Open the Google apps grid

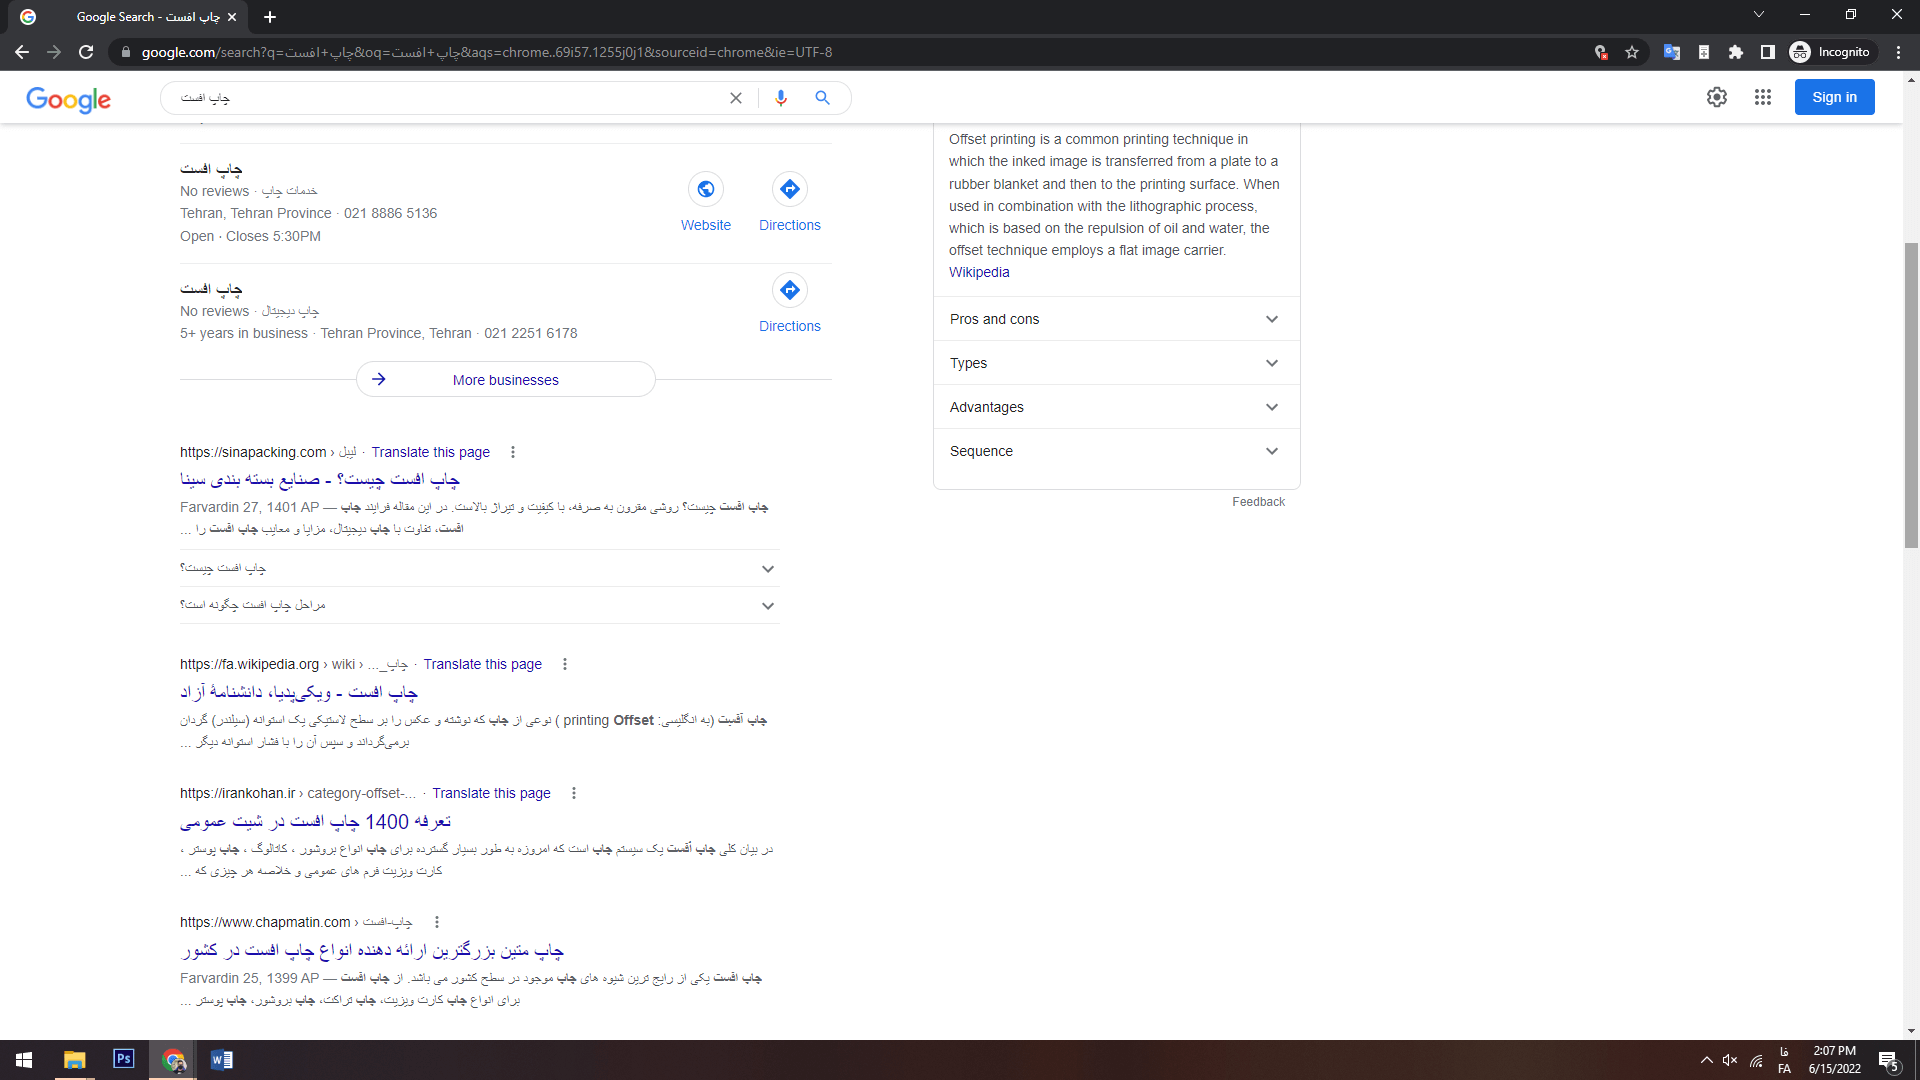[x=1762, y=97]
